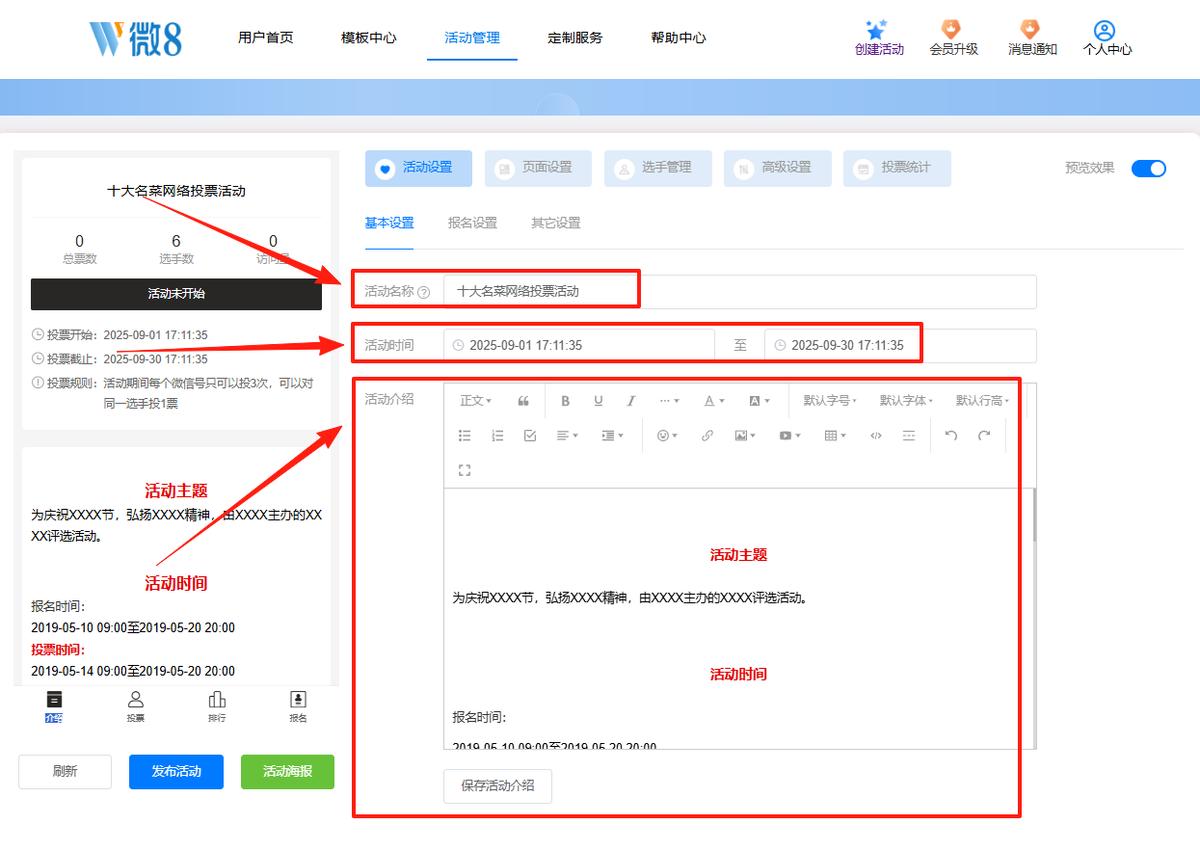This screenshot has height=848, width=1200.
Task: Click the help icon beside 活动名称
Action: pyautogui.click(x=424, y=292)
